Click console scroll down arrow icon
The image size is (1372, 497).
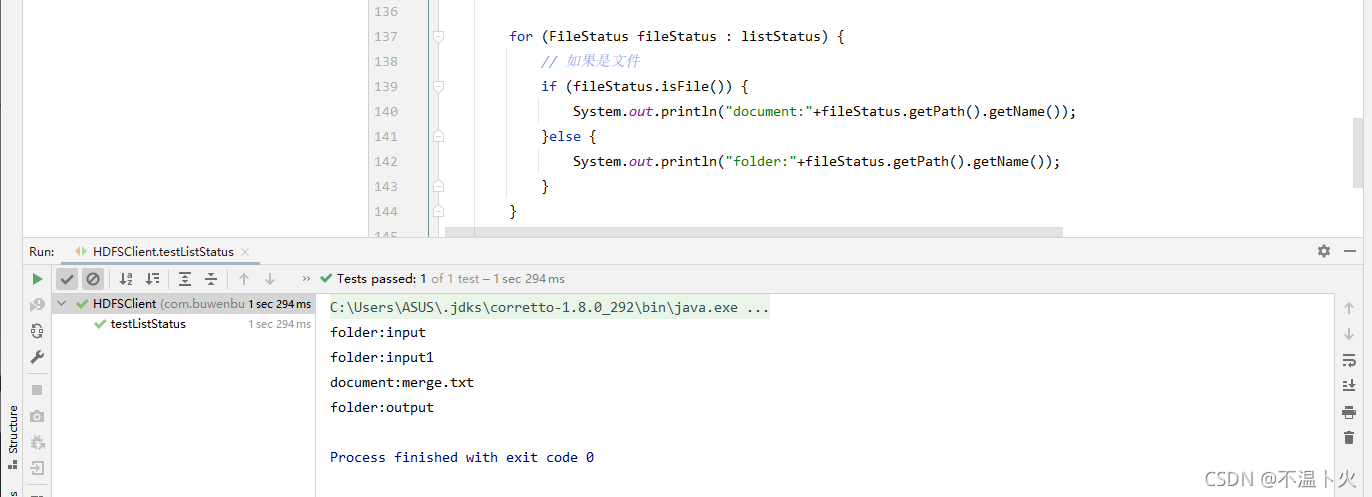[x=1349, y=334]
